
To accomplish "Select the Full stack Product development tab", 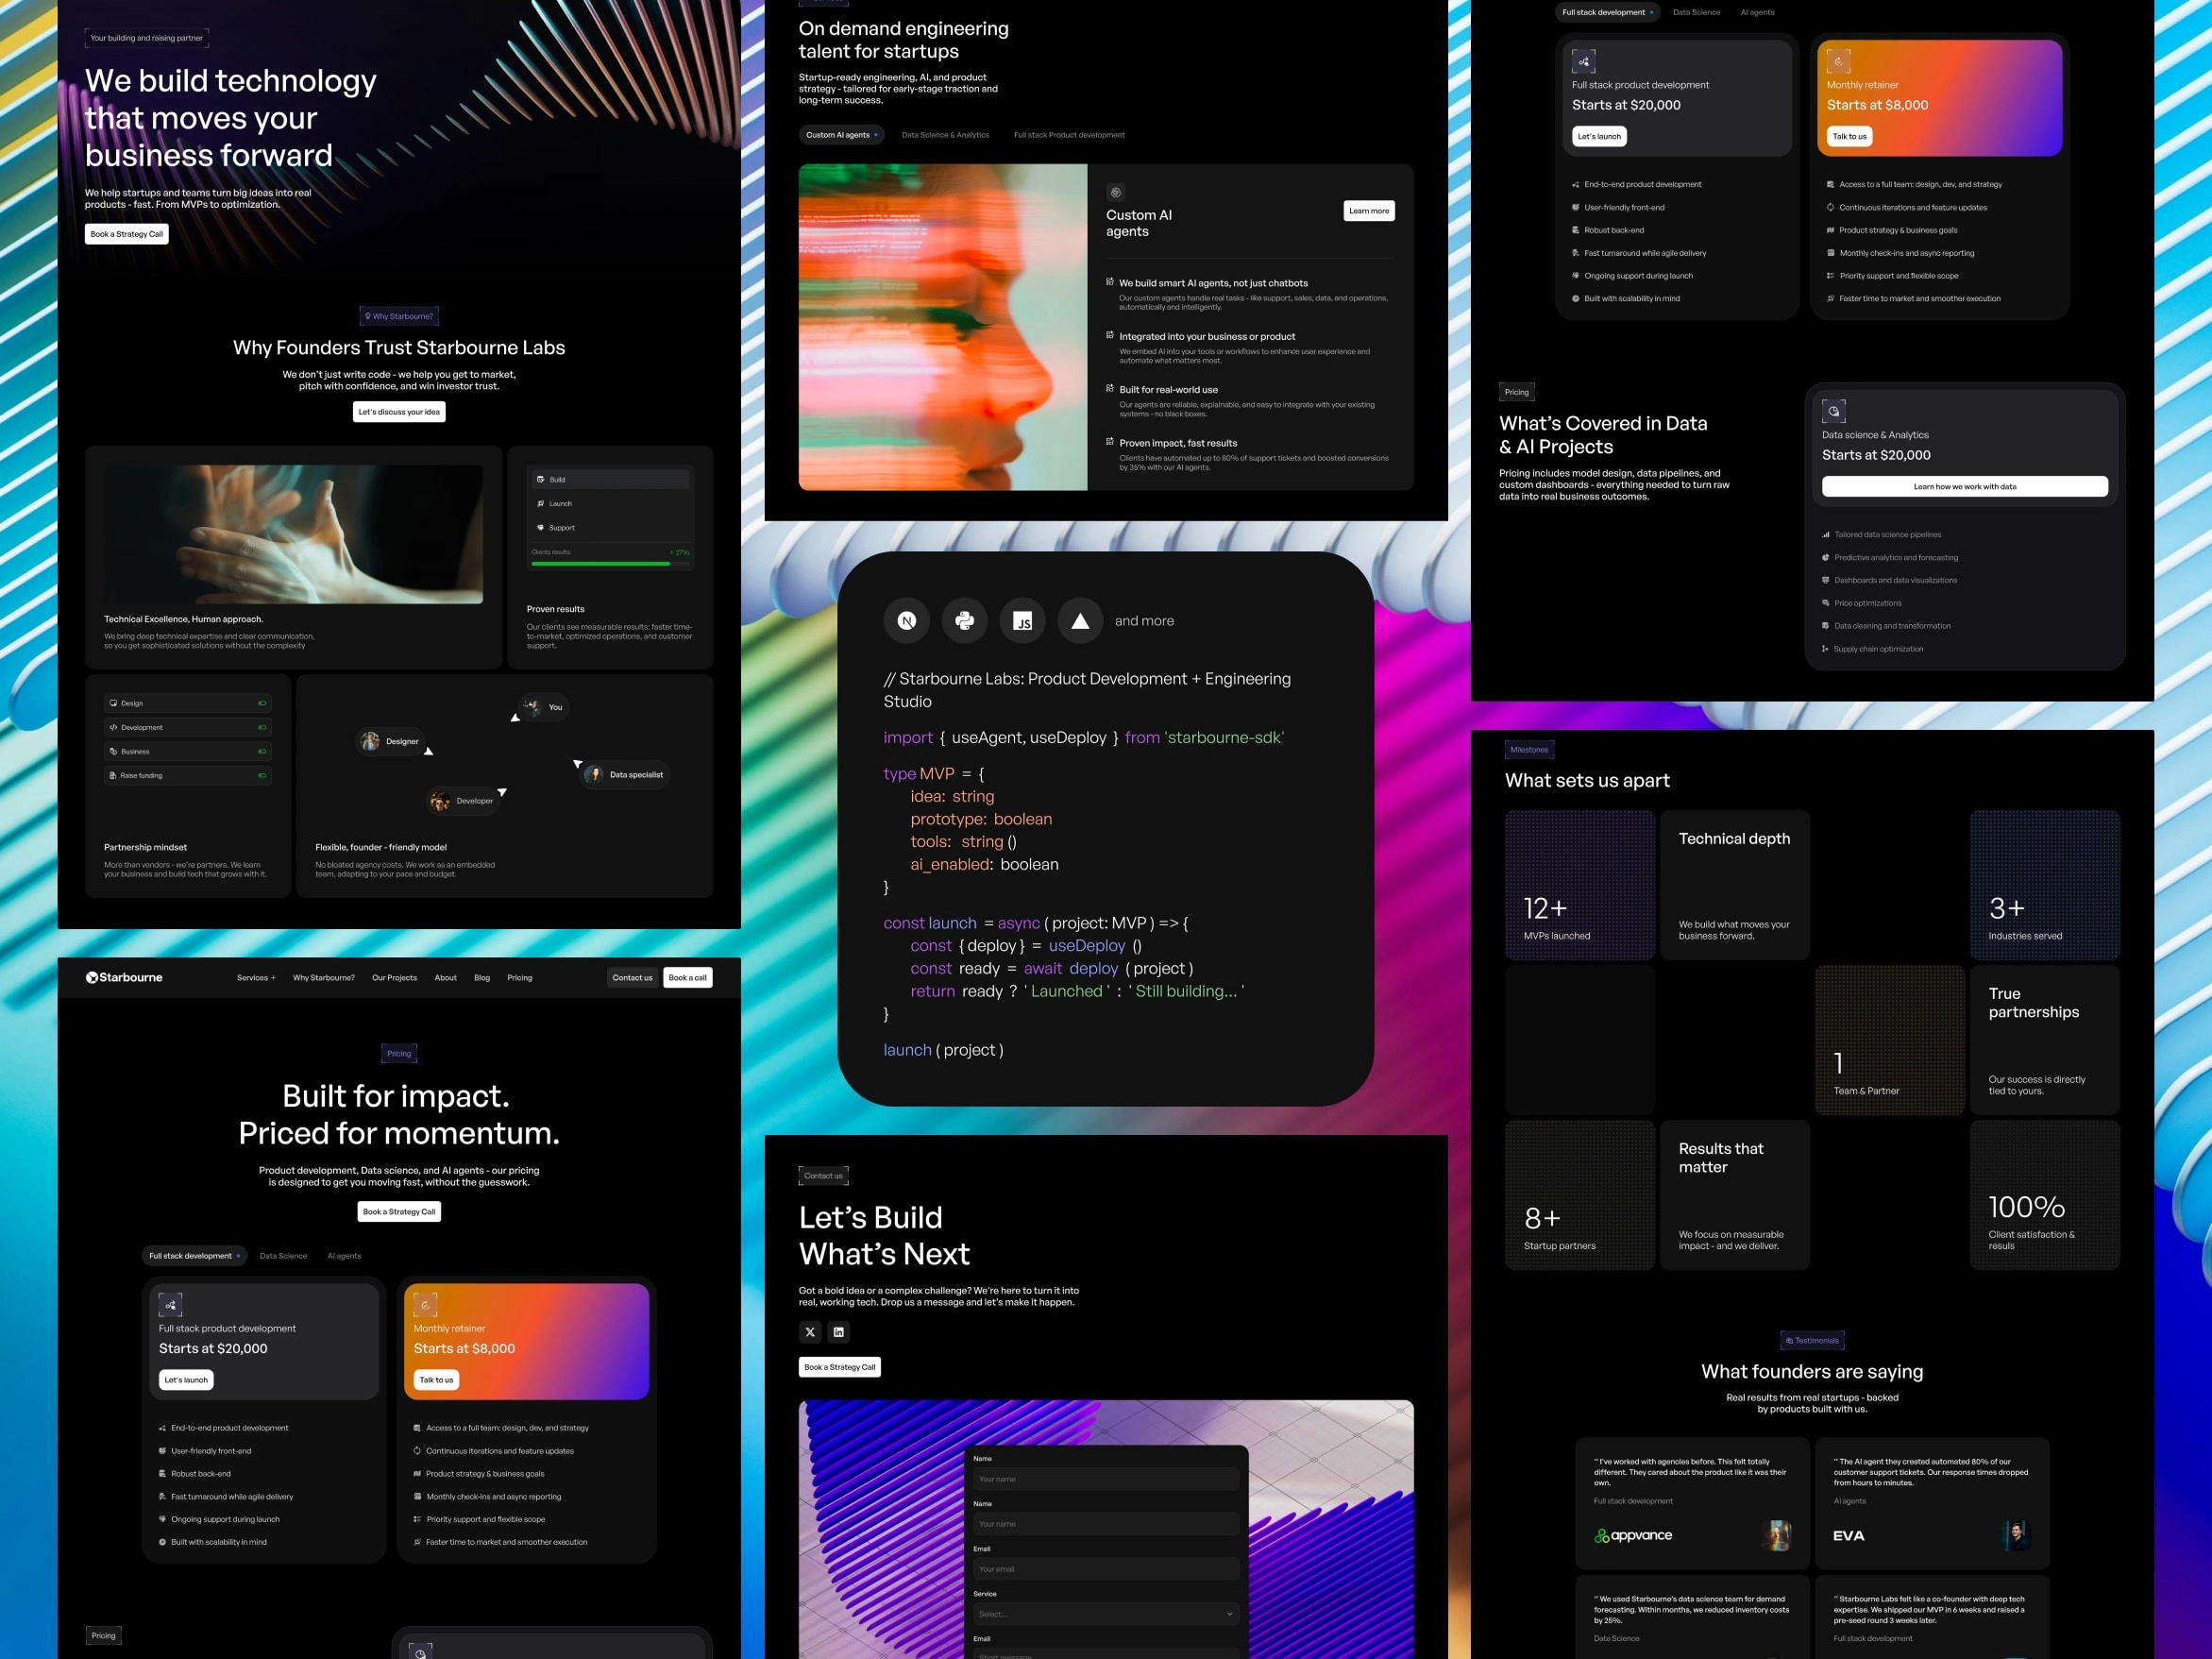I will (1069, 135).
